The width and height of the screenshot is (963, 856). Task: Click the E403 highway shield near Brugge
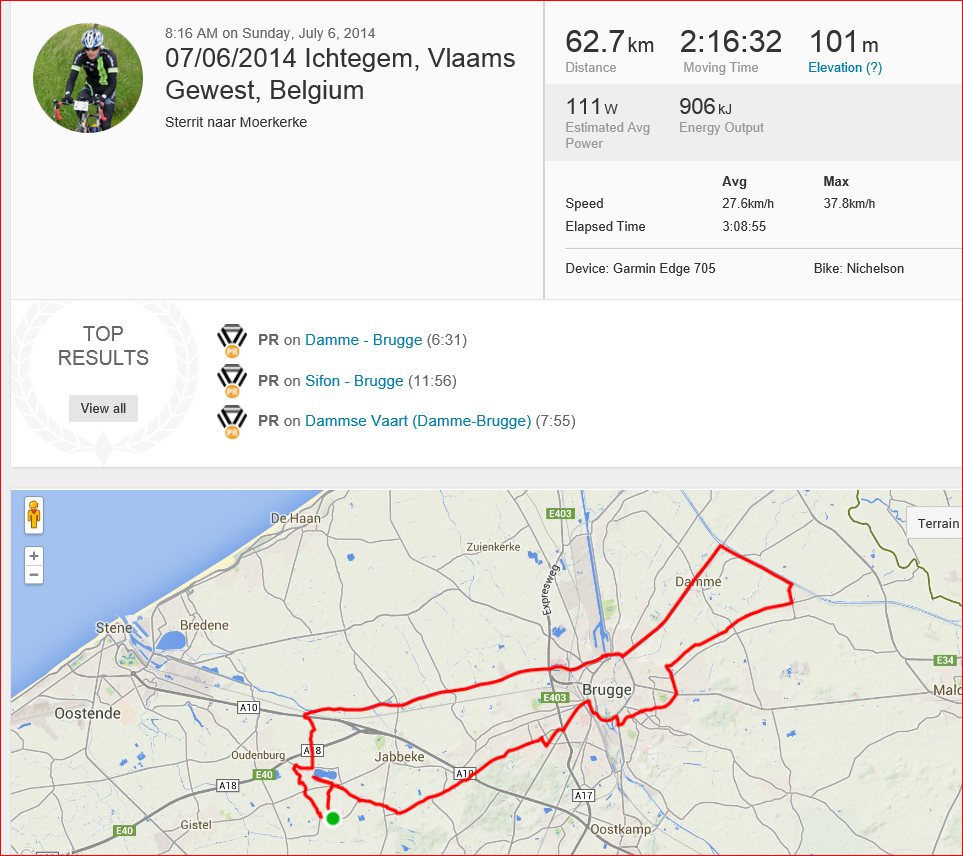555,698
